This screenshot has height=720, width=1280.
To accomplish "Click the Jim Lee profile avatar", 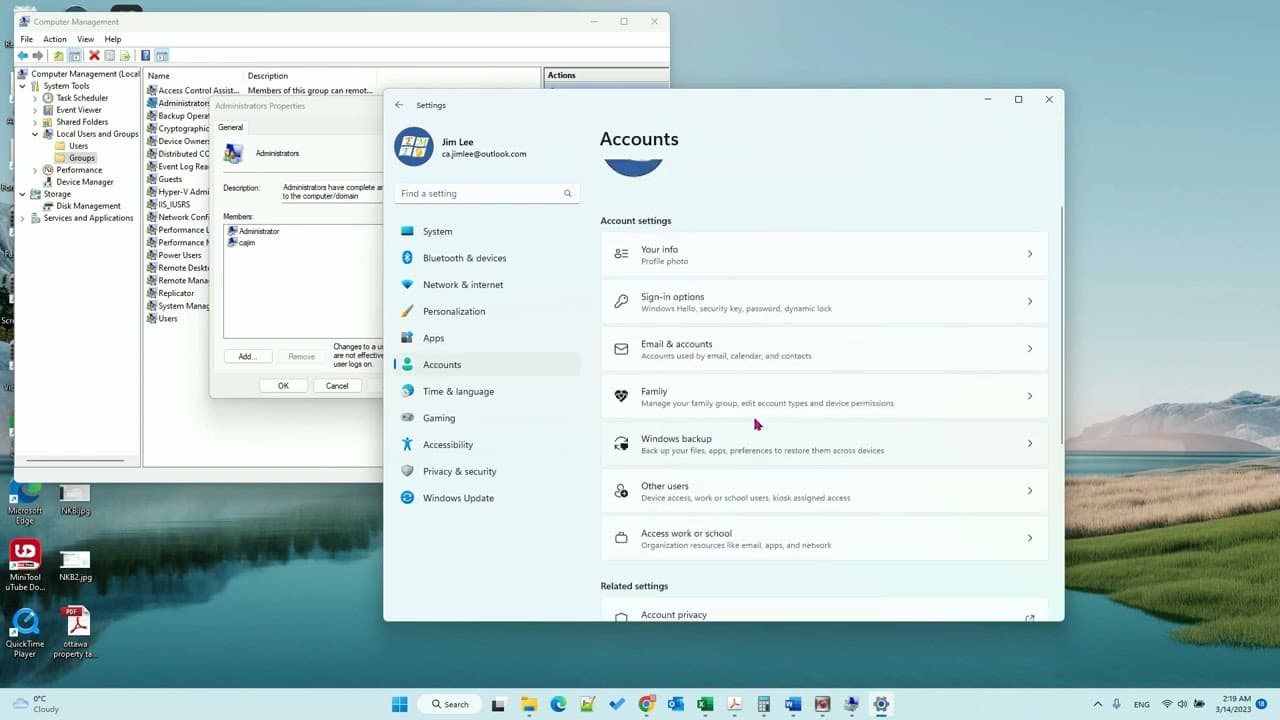I will [x=414, y=147].
